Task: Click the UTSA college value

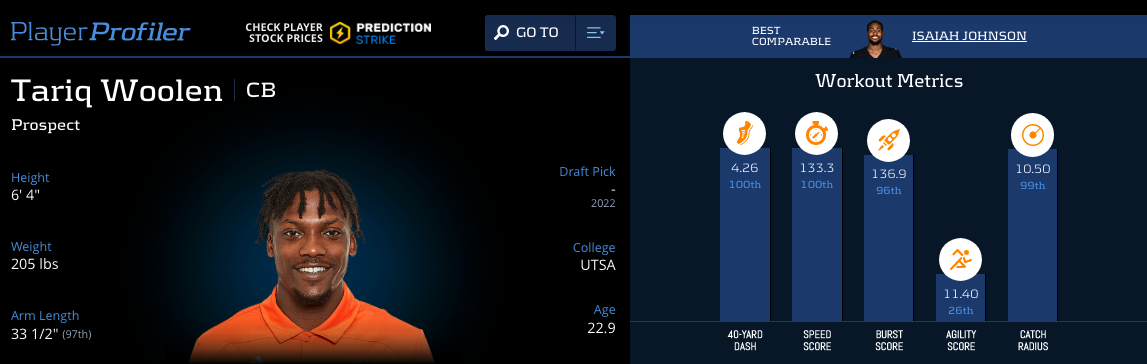Action: (598, 265)
